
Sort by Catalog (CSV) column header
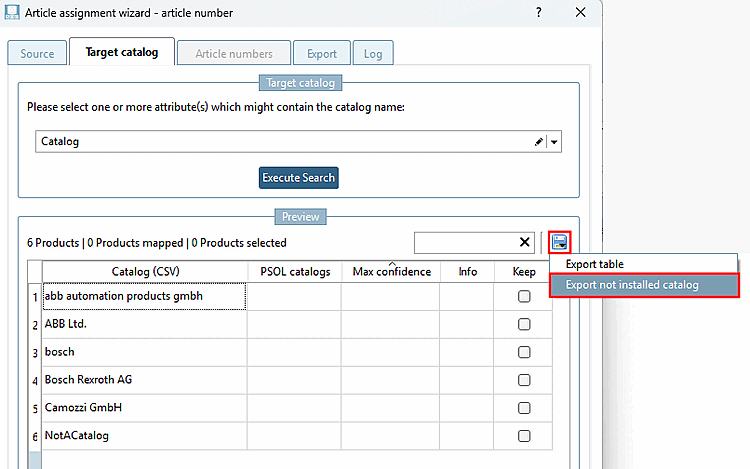(x=145, y=272)
